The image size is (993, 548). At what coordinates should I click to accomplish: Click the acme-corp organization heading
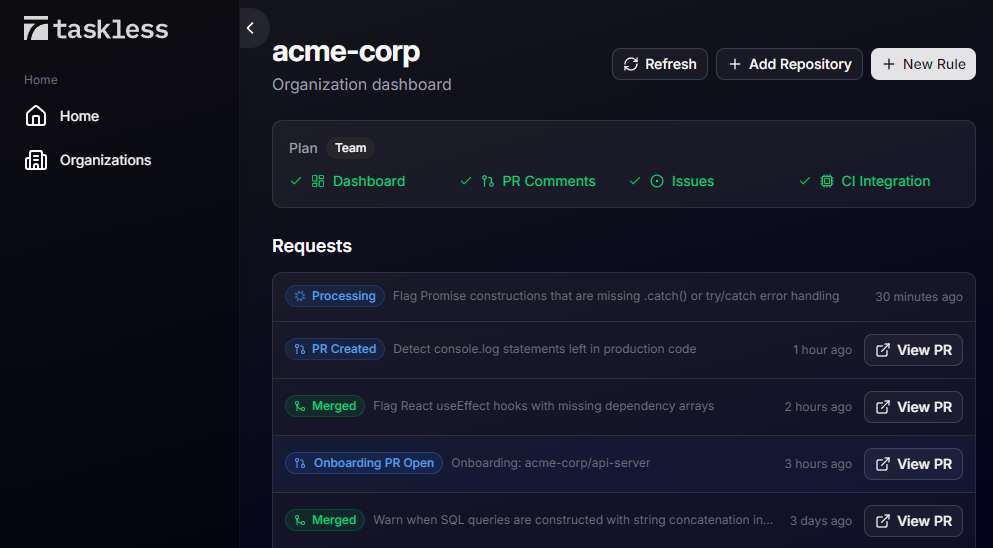[x=346, y=52]
